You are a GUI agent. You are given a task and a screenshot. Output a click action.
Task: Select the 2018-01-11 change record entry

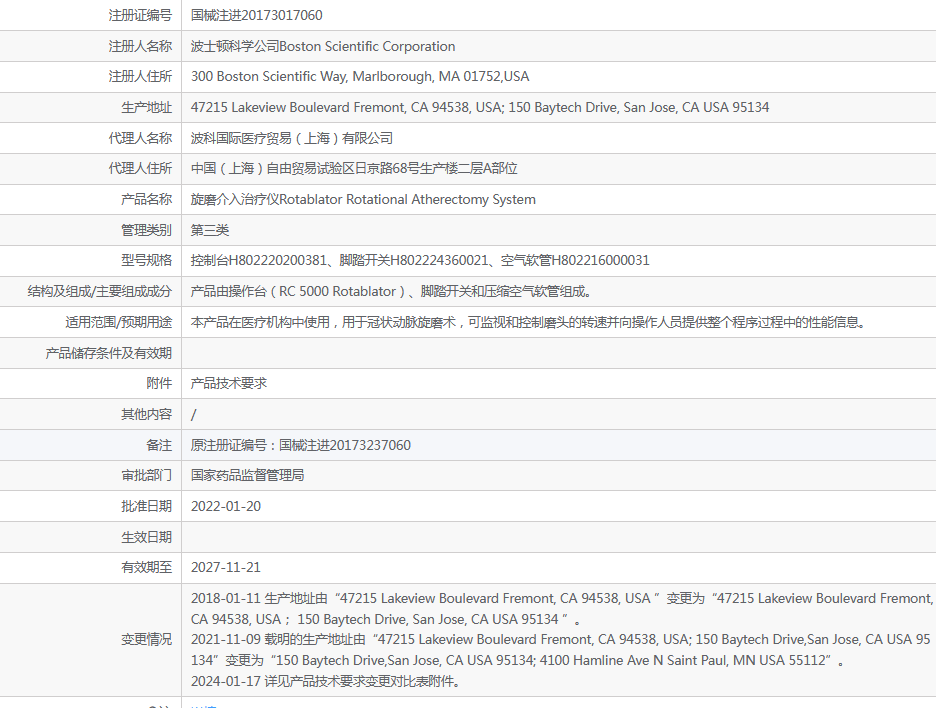561,609
